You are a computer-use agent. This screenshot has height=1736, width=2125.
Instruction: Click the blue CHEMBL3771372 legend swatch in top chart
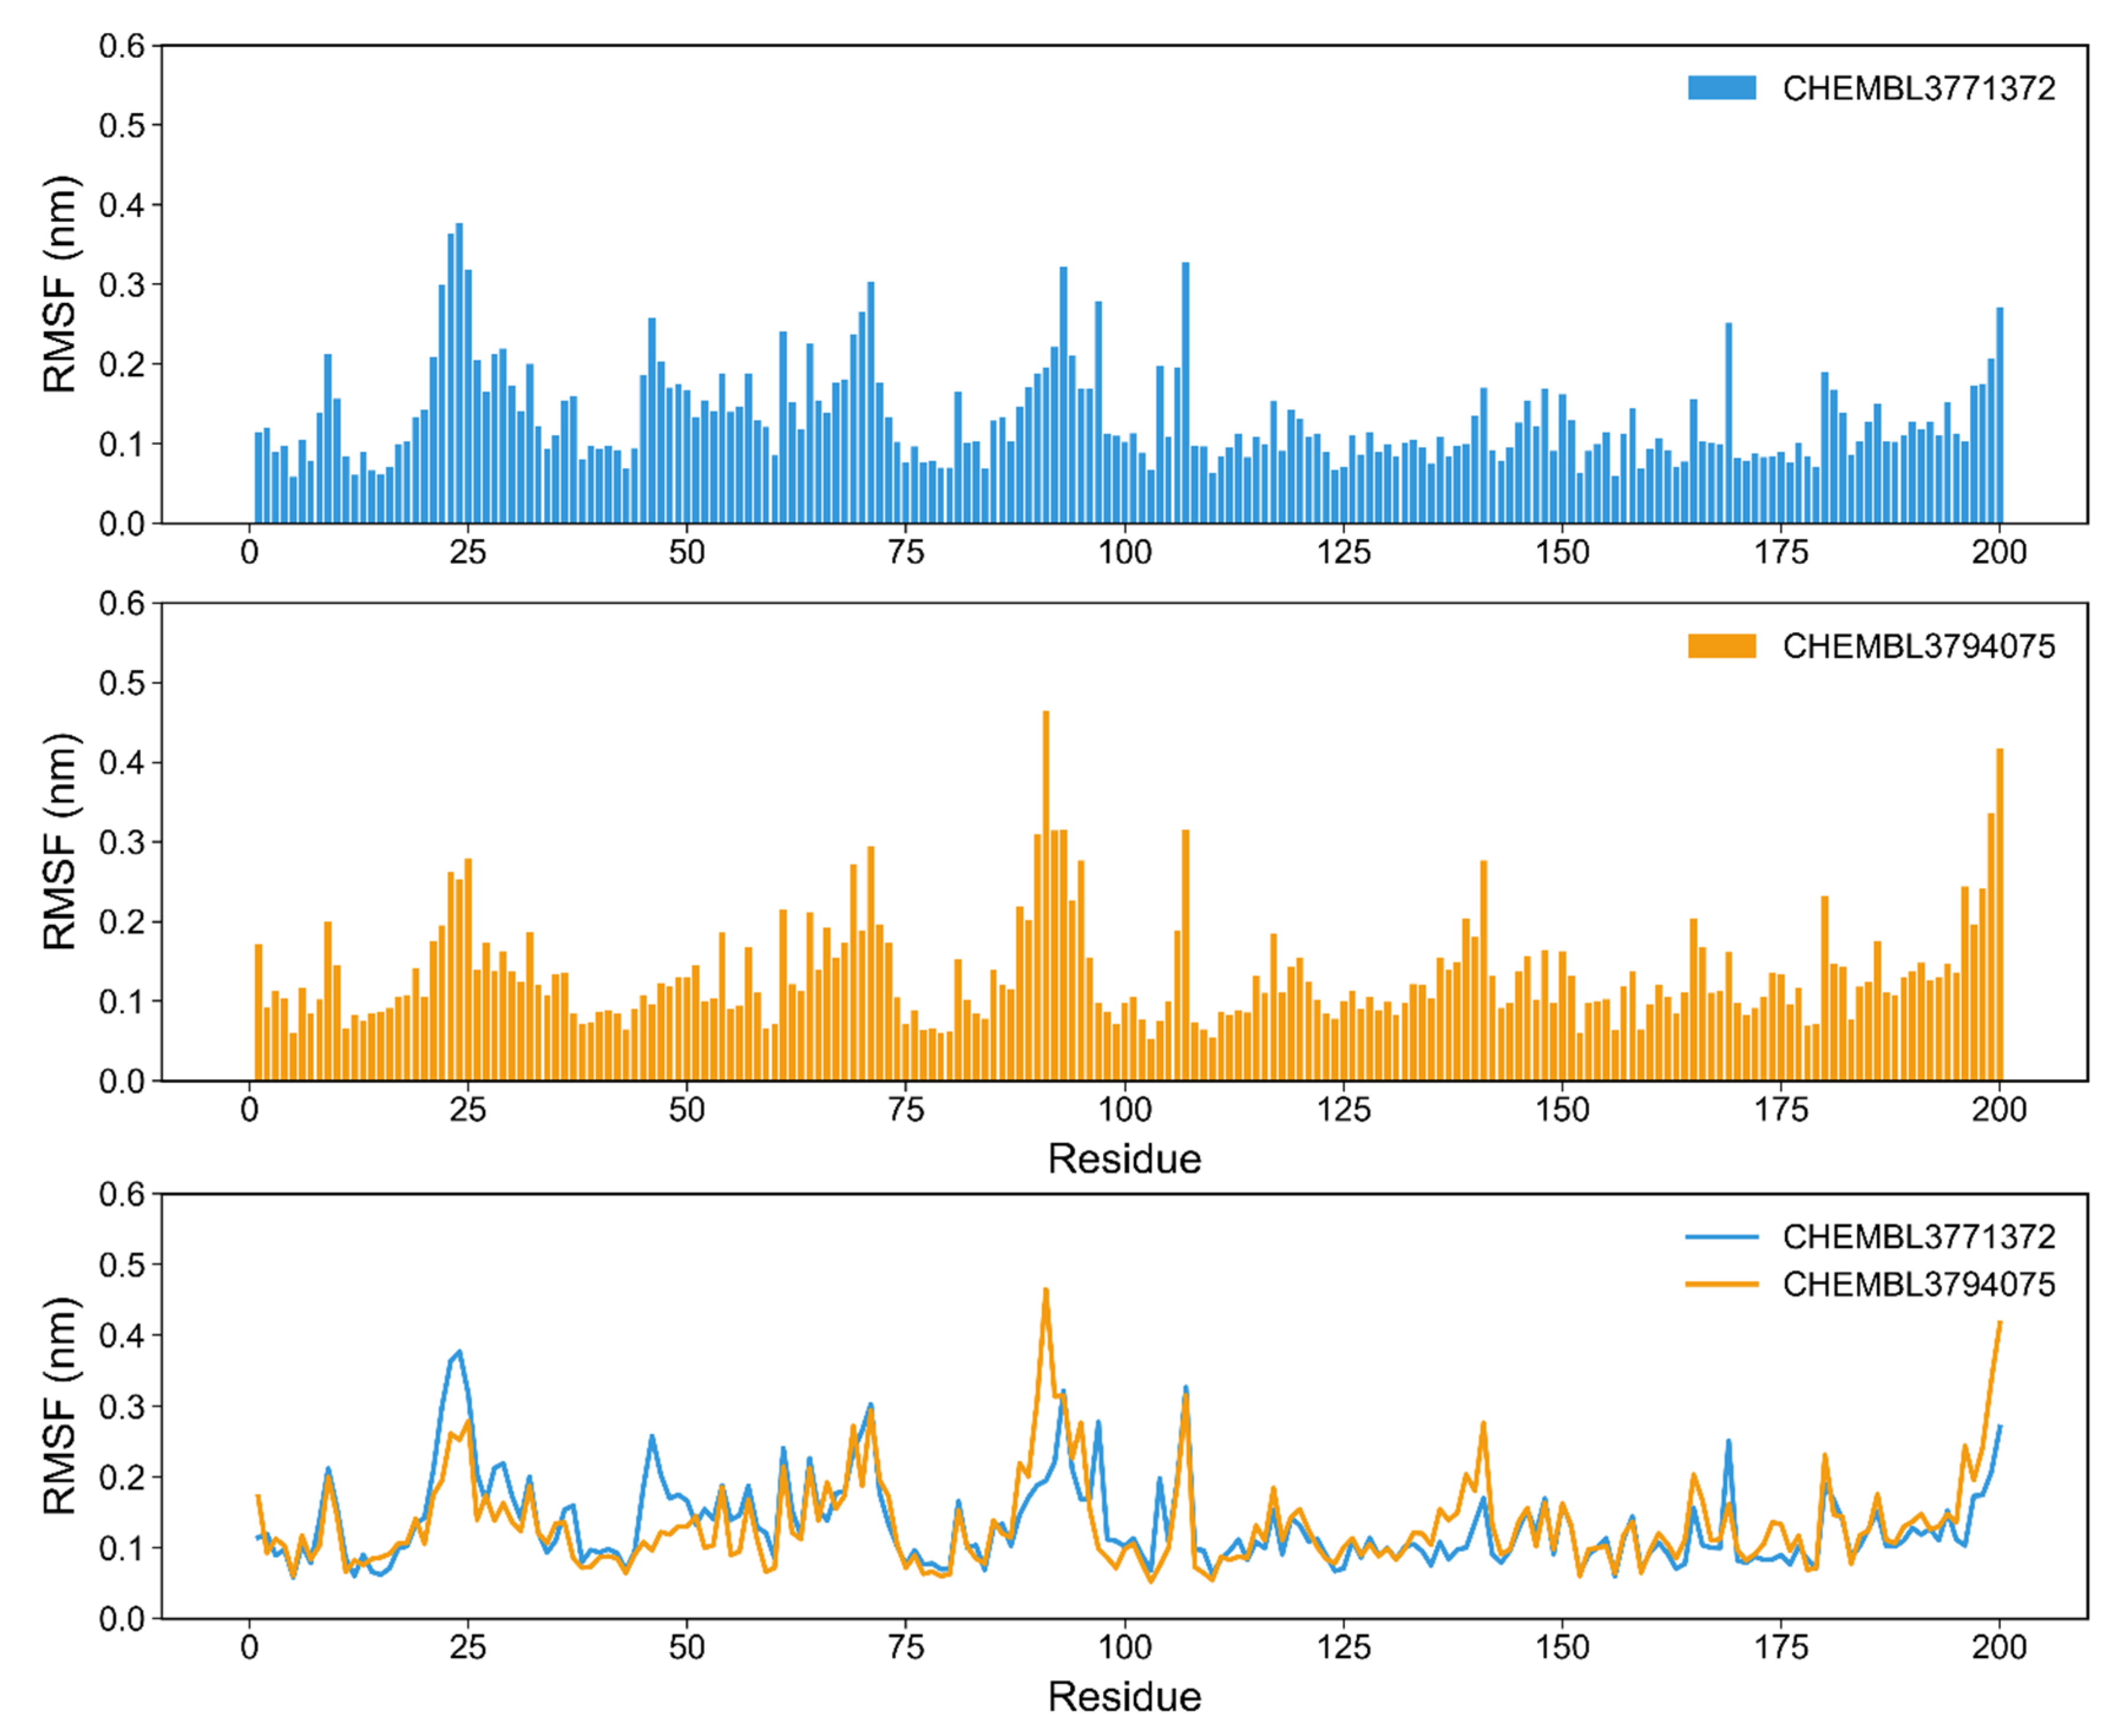point(1721,88)
